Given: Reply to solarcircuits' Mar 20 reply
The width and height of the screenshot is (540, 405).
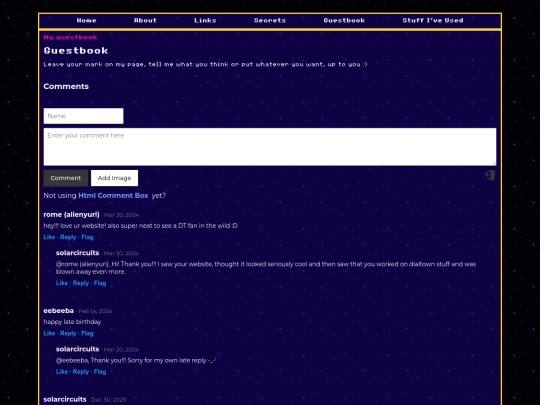Looking at the screenshot, I should coord(81,372).
